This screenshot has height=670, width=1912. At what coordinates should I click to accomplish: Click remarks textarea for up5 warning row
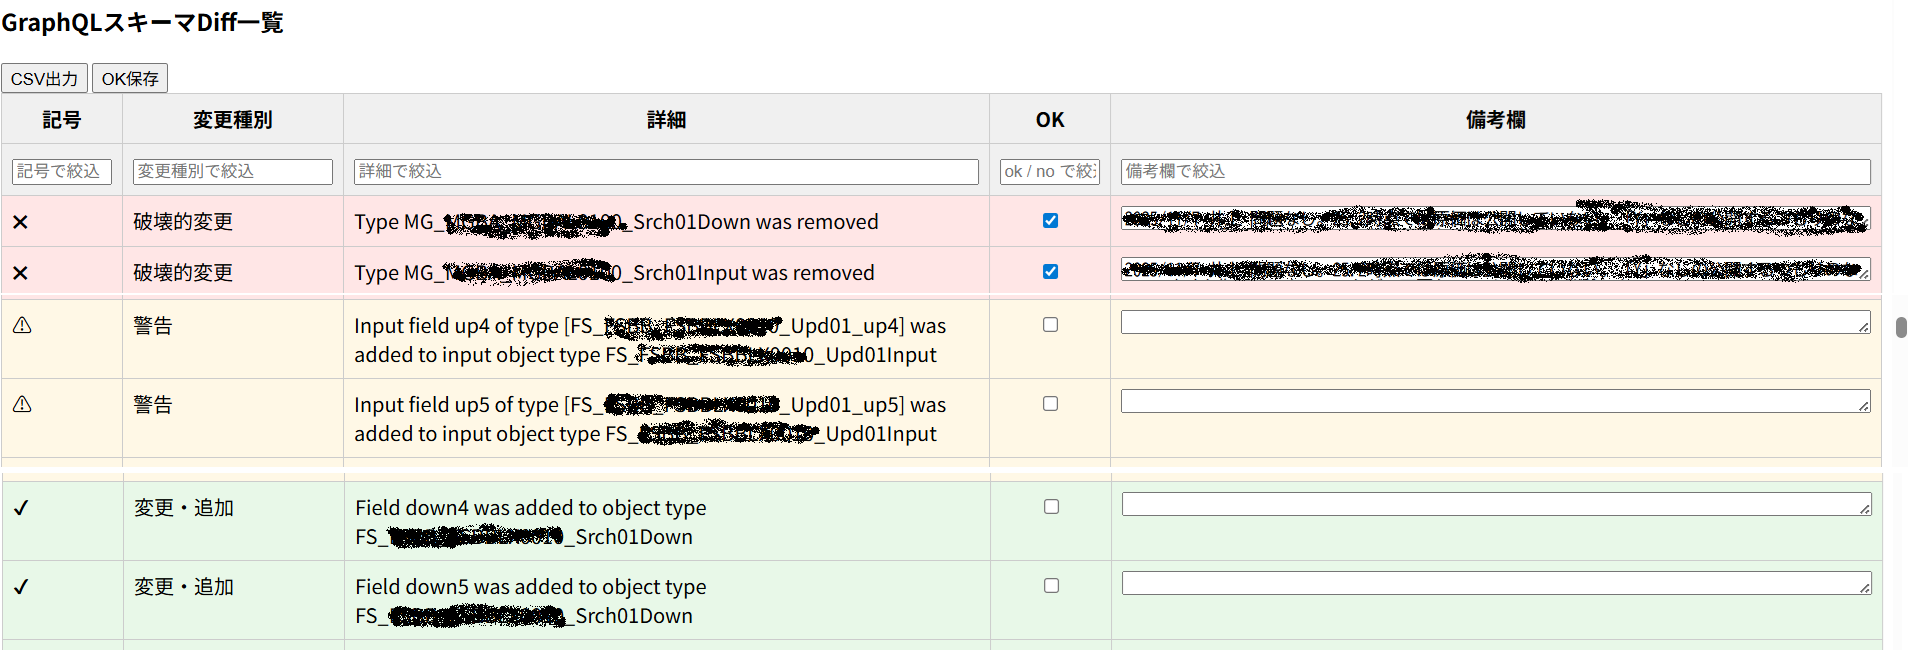[1495, 401]
